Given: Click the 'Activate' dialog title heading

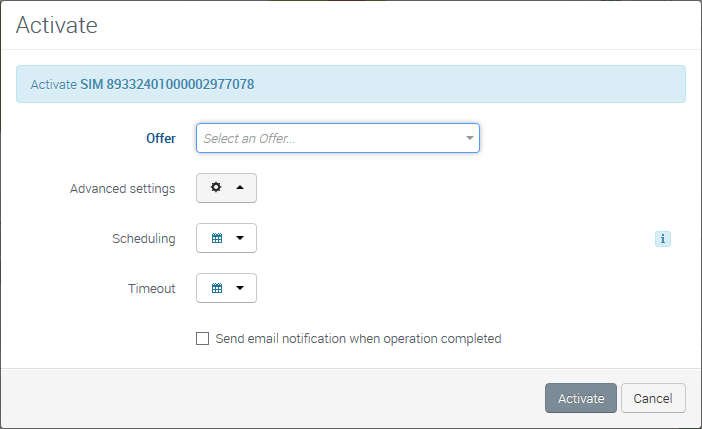Looking at the screenshot, I should click(x=57, y=25).
